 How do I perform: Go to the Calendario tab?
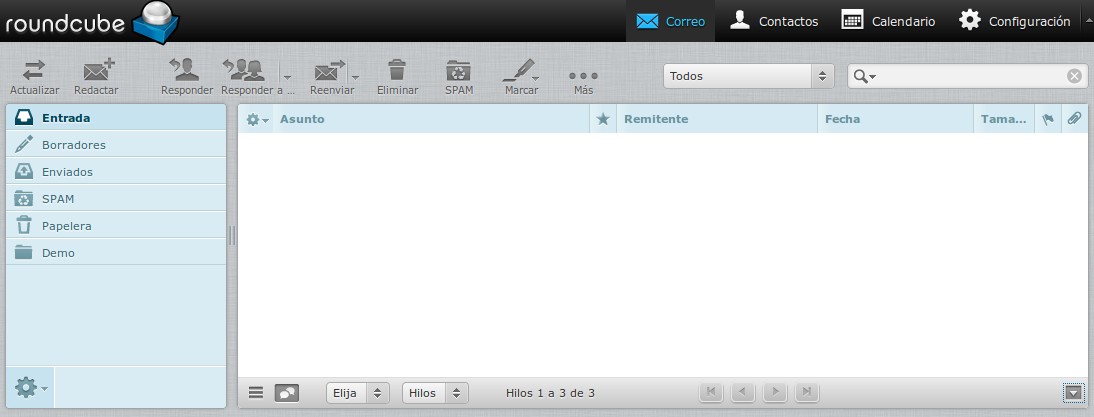coord(888,21)
